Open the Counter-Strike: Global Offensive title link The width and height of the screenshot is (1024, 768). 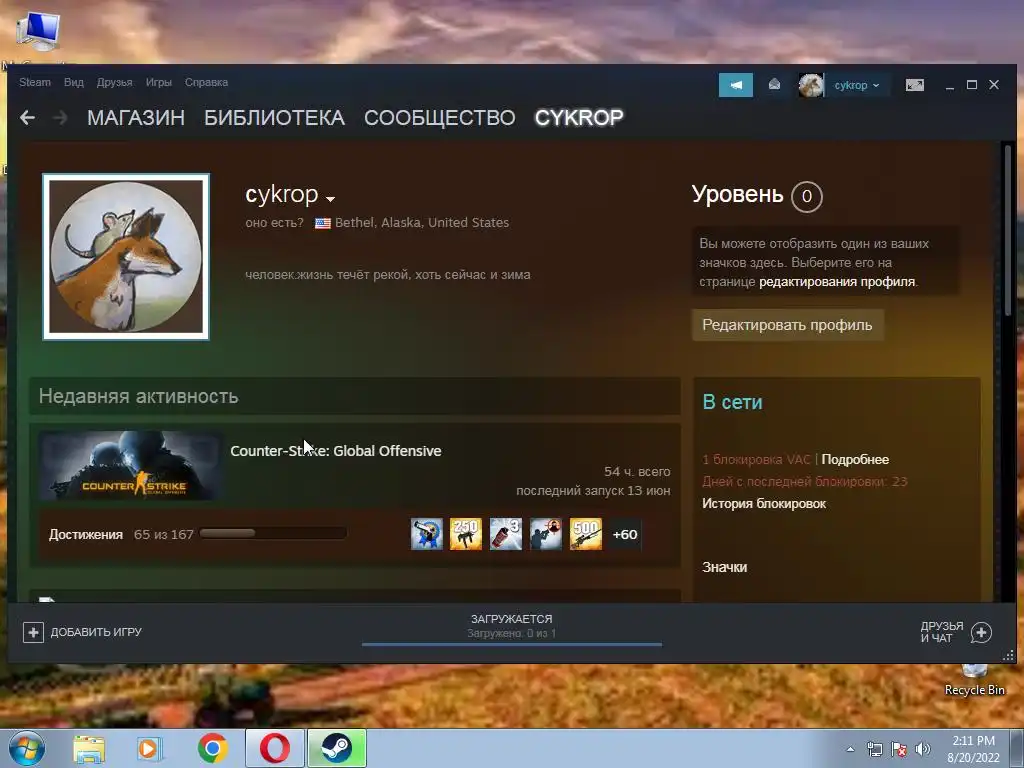(336, 451)
